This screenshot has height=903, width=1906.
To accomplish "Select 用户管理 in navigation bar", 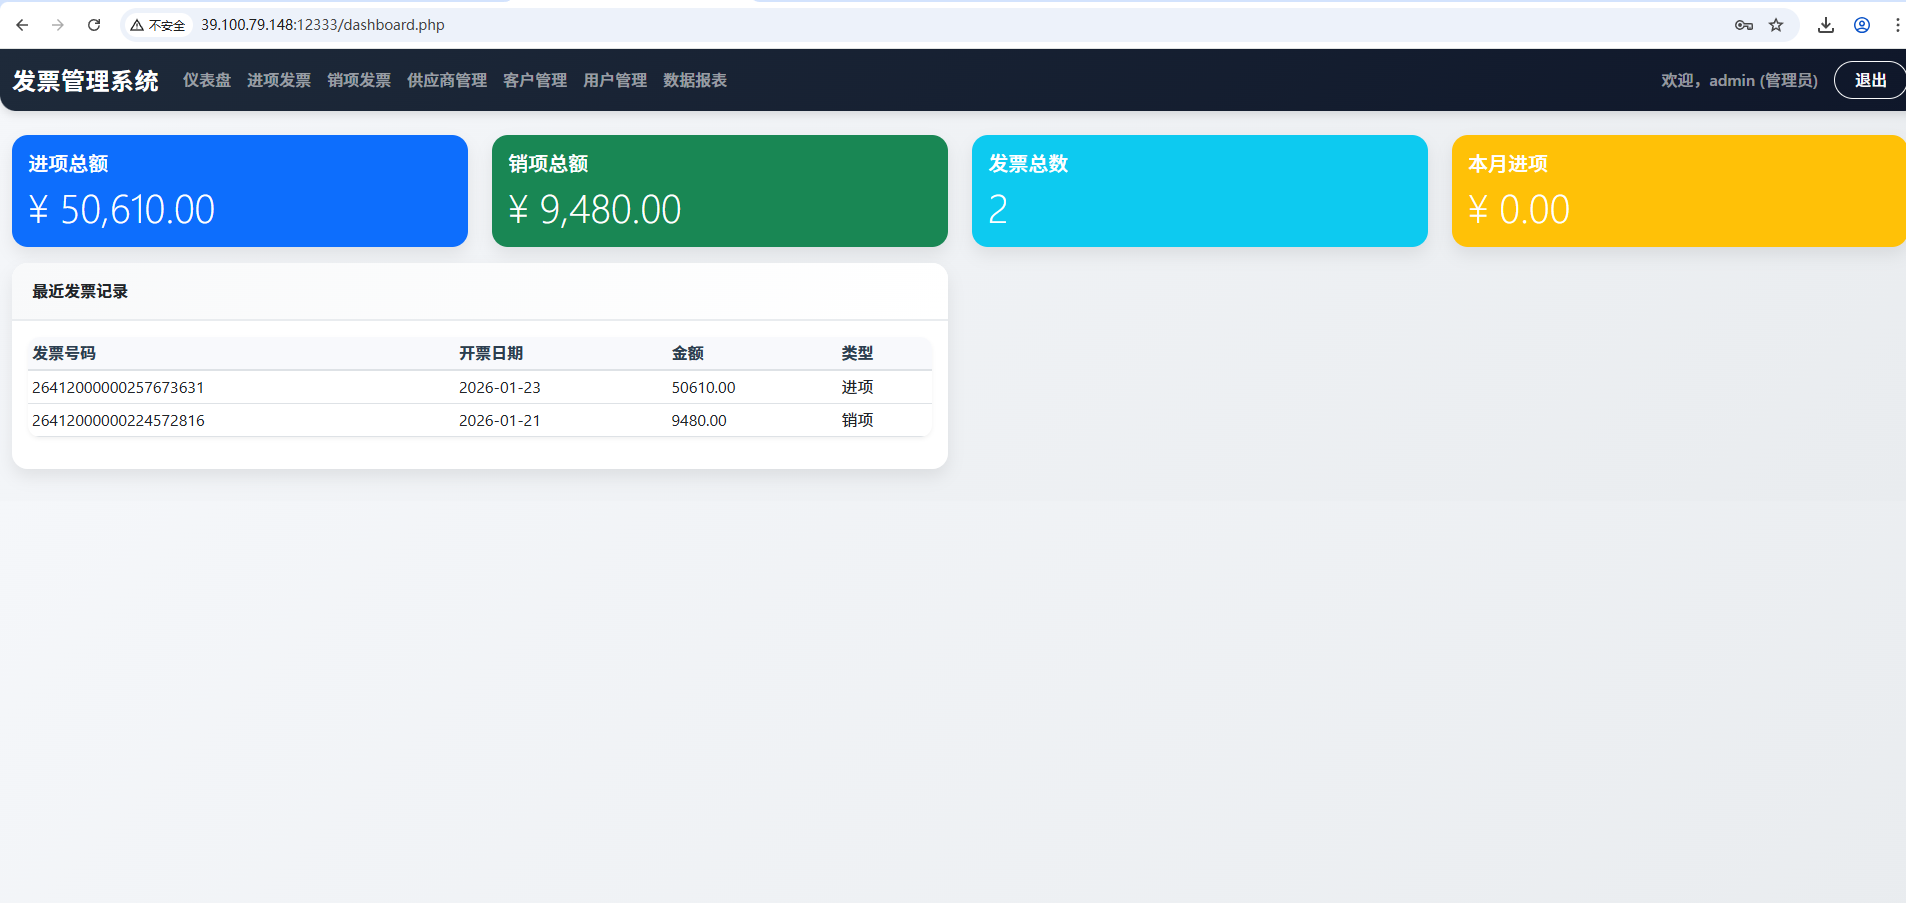I will [x=615, y=80].
